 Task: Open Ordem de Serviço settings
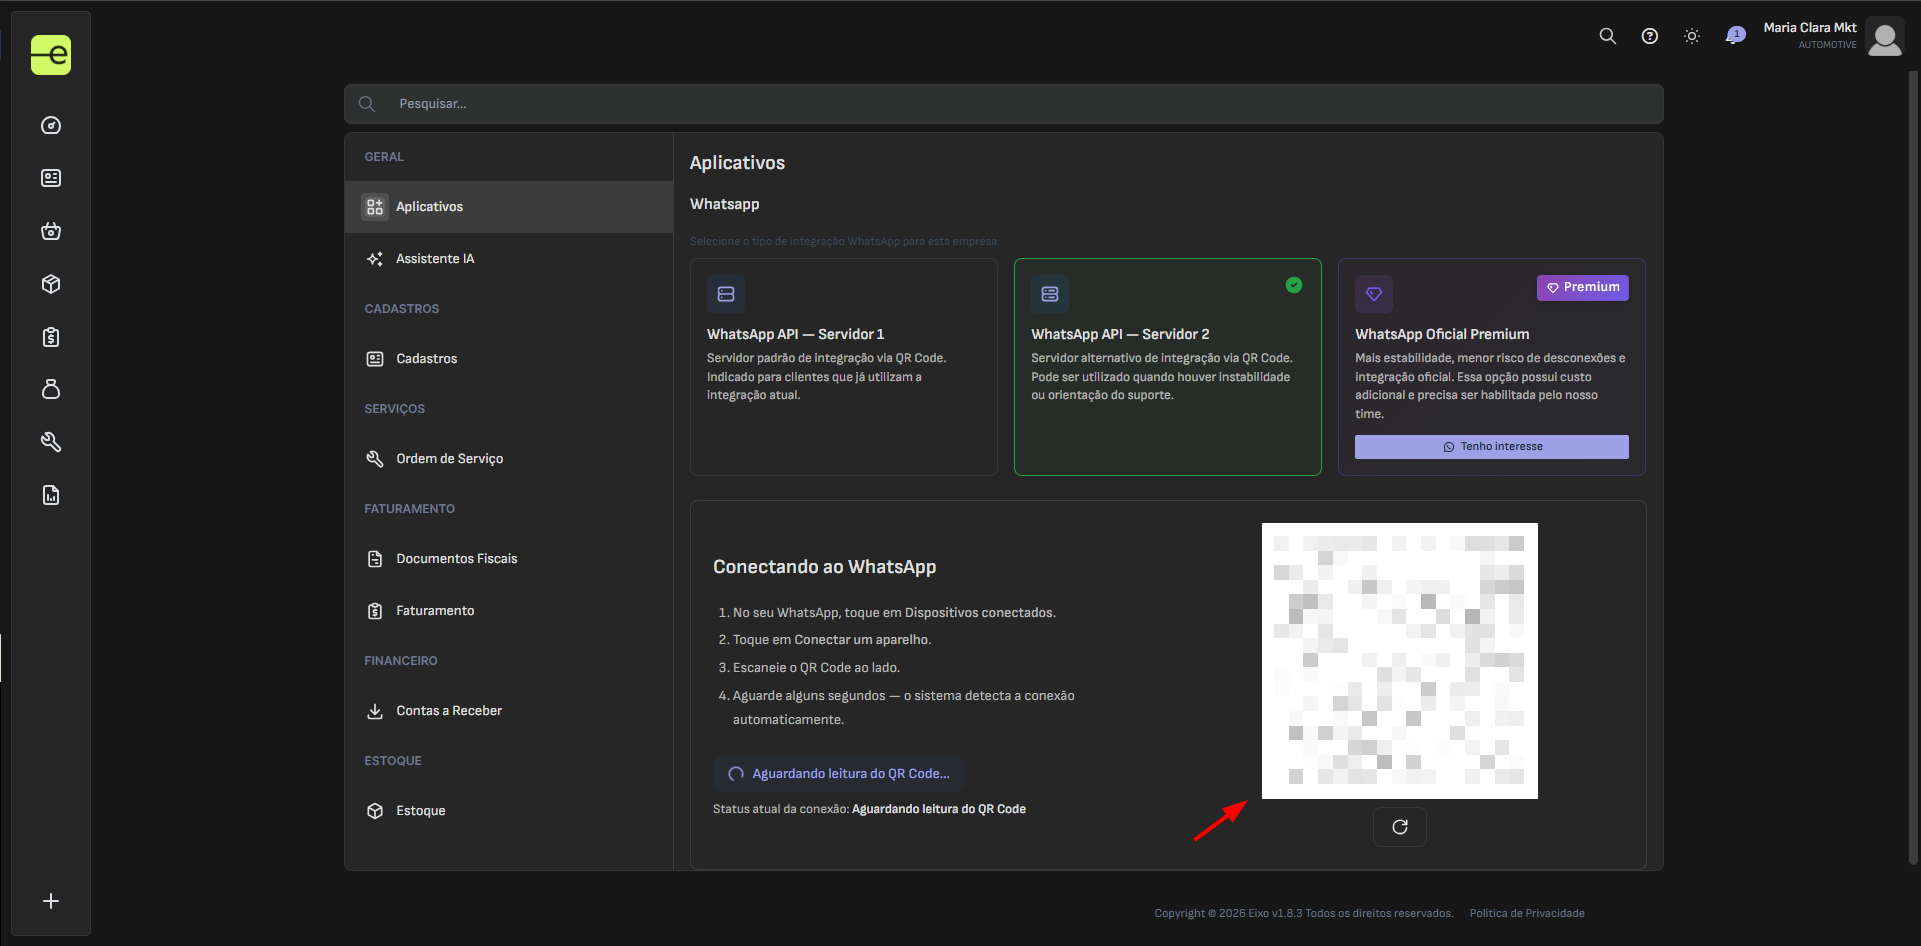509,459
